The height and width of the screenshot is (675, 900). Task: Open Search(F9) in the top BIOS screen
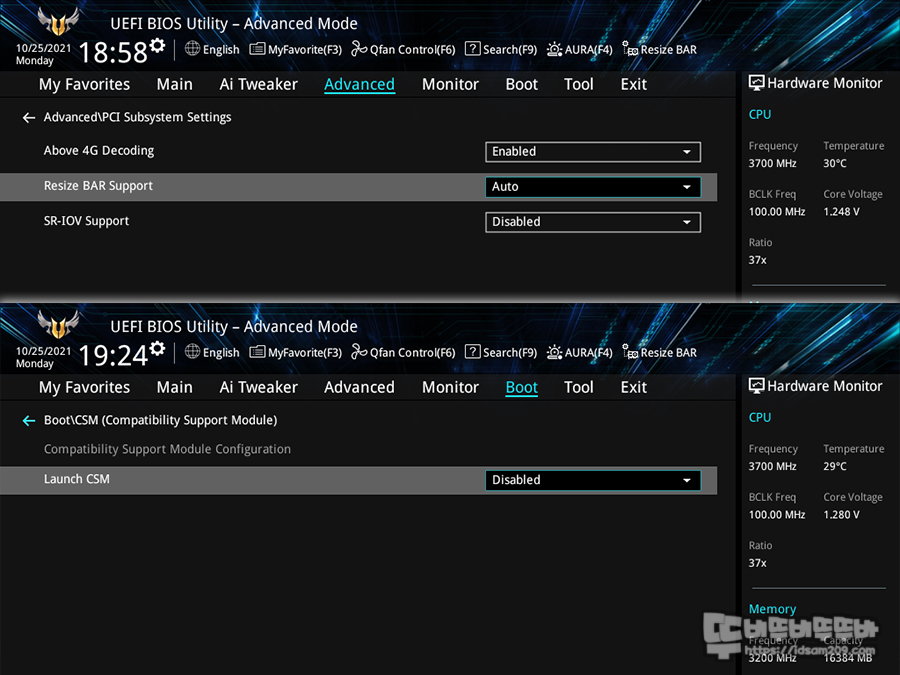[x=501, y=49]
